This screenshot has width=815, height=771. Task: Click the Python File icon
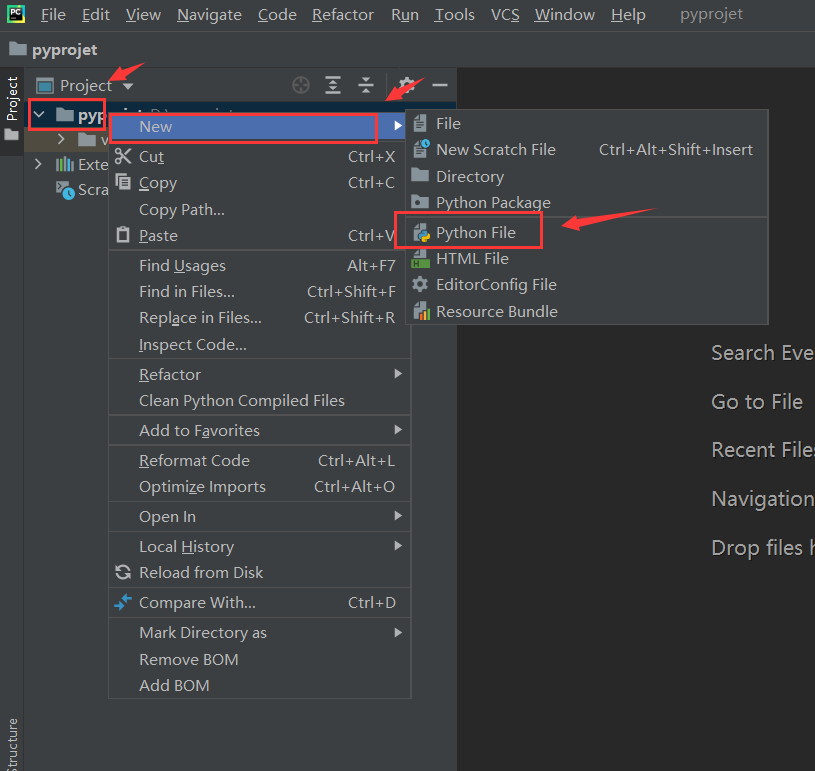click(422, 232)
